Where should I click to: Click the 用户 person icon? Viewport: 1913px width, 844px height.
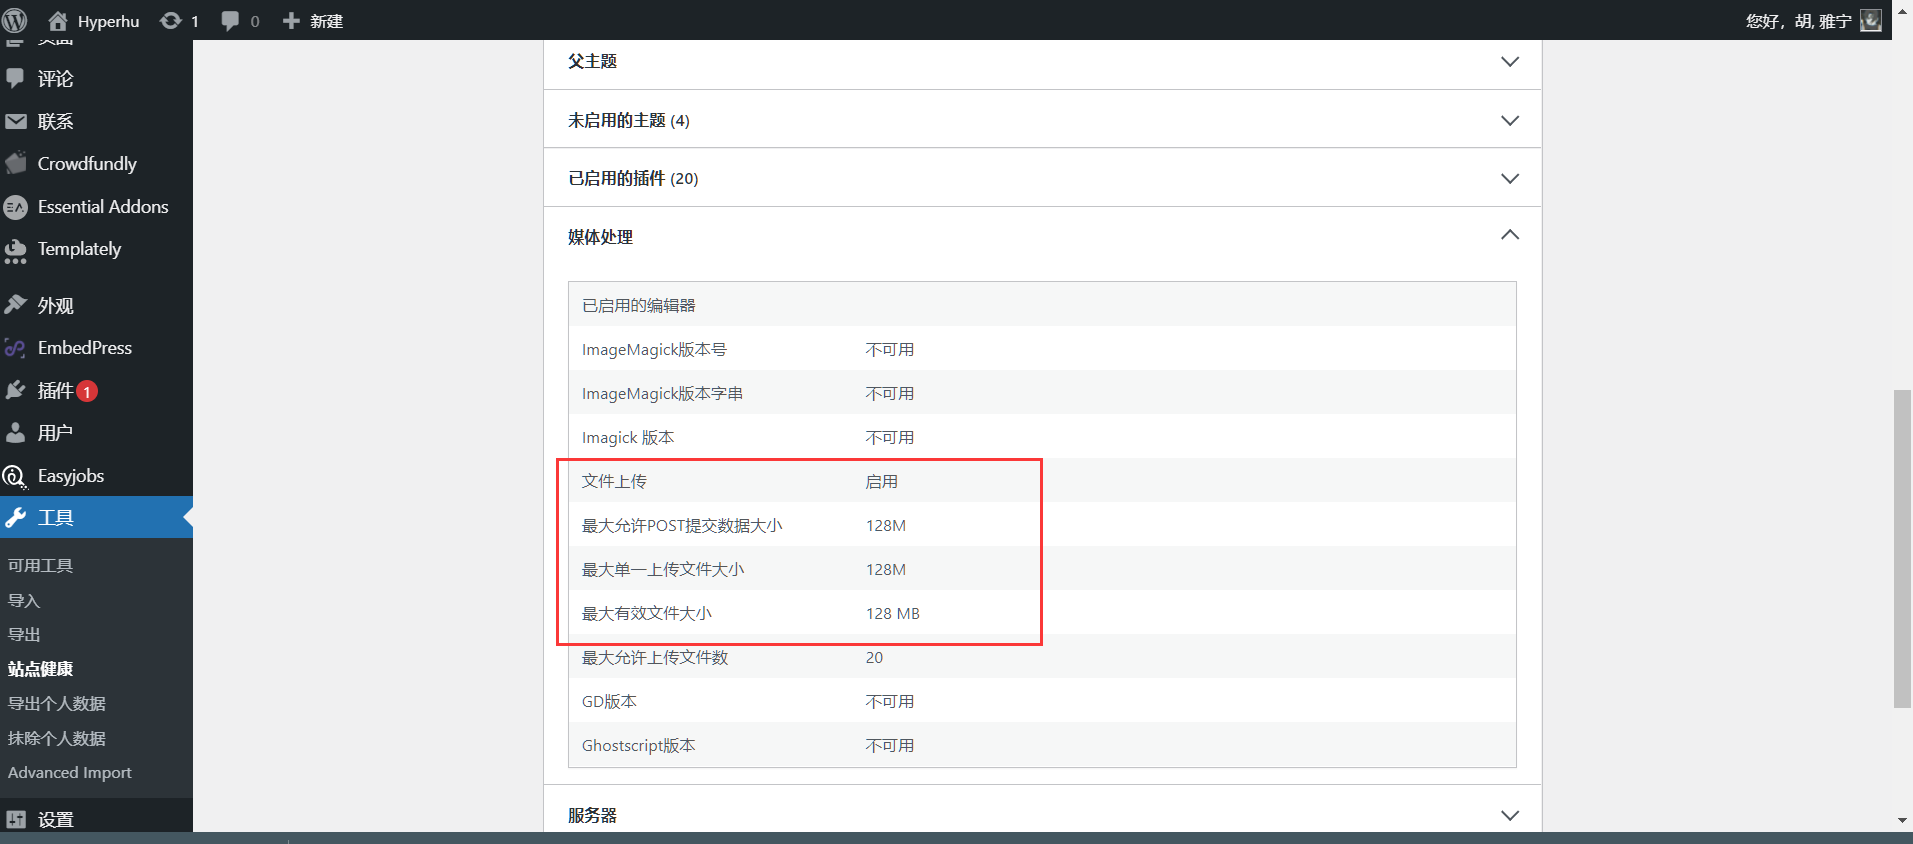(x=15, y=433)
